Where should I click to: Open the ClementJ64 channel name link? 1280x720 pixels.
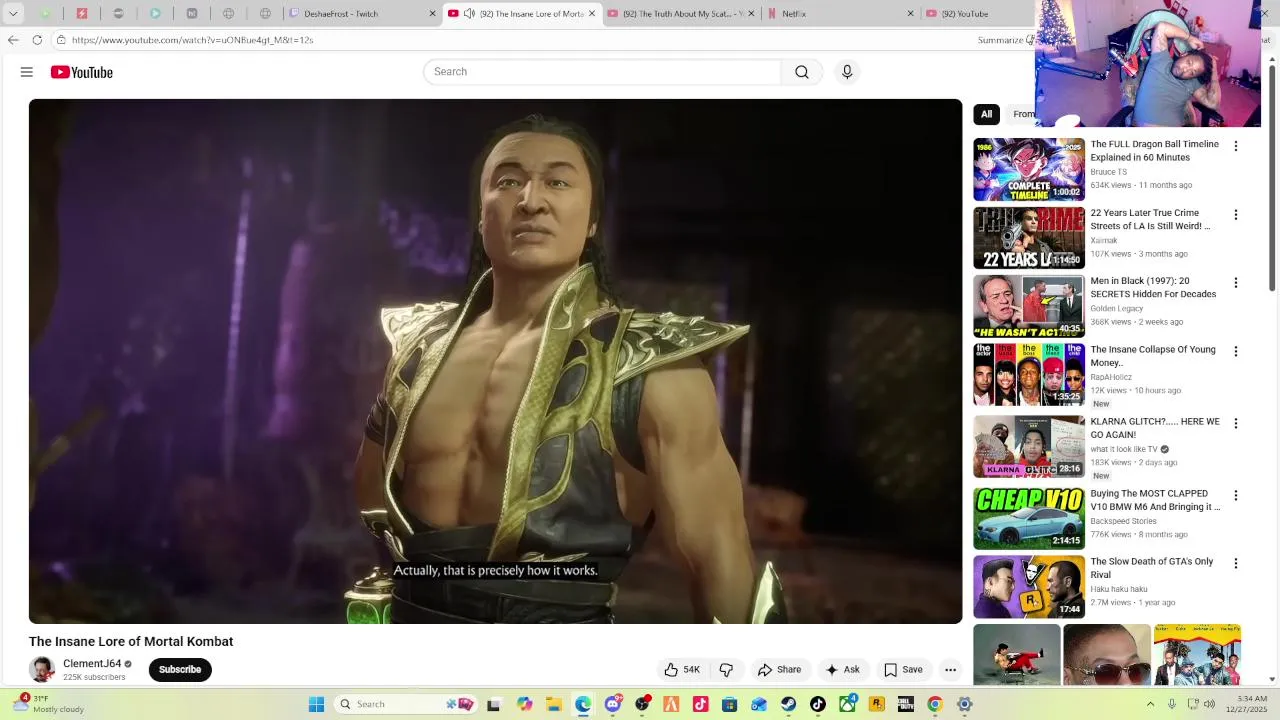point(92,664)
